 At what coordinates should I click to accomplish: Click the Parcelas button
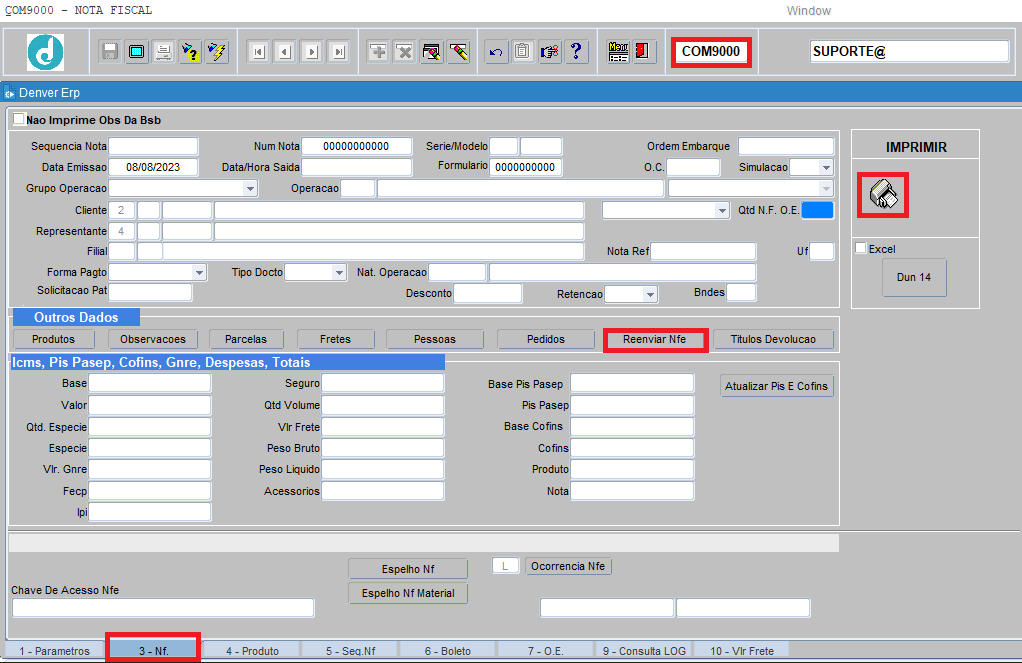(x=246, y=339)
